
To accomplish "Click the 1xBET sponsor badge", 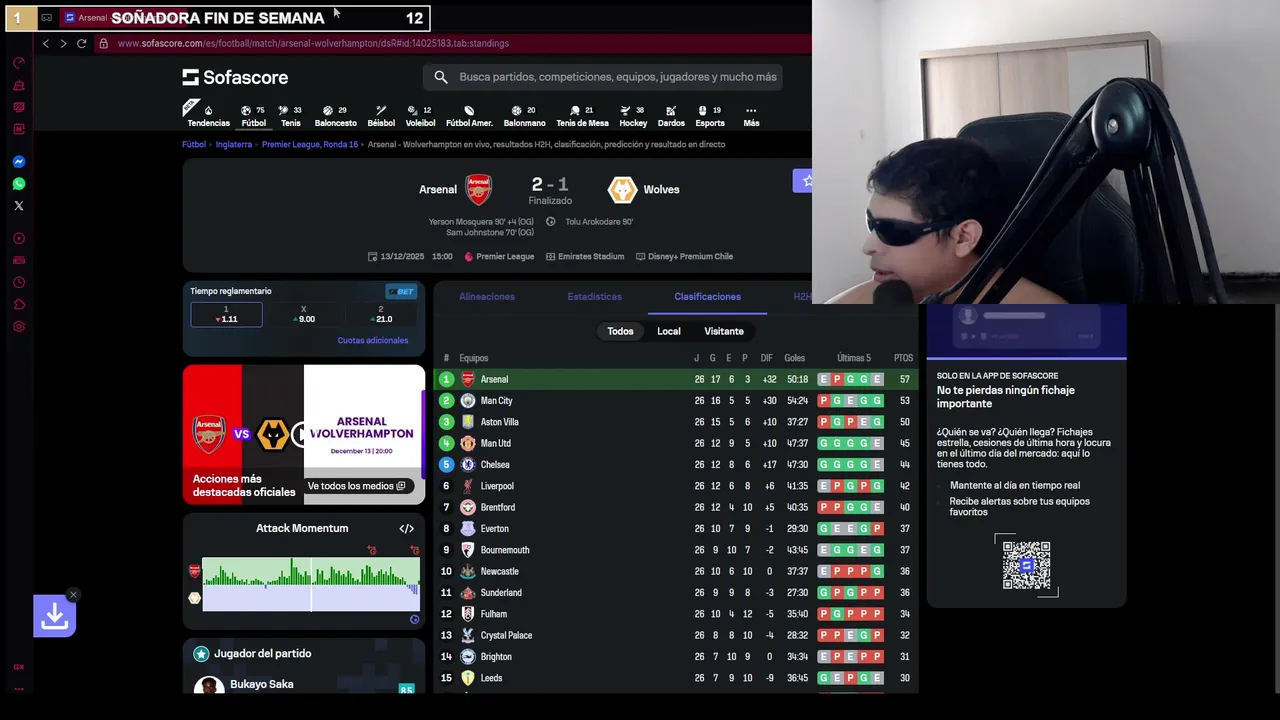I will tap(401, 291).
